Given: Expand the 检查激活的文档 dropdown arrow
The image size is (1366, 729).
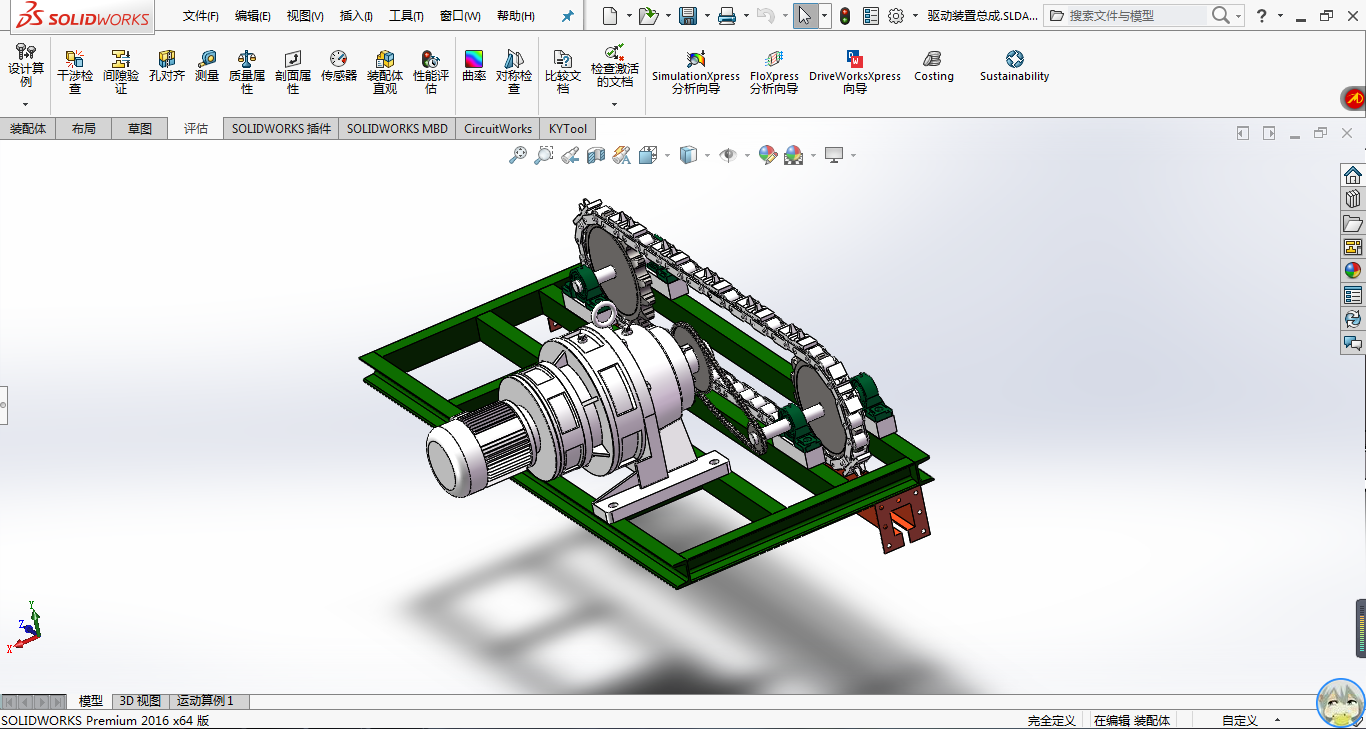Looking at the screenshot, I should (615, 104).
